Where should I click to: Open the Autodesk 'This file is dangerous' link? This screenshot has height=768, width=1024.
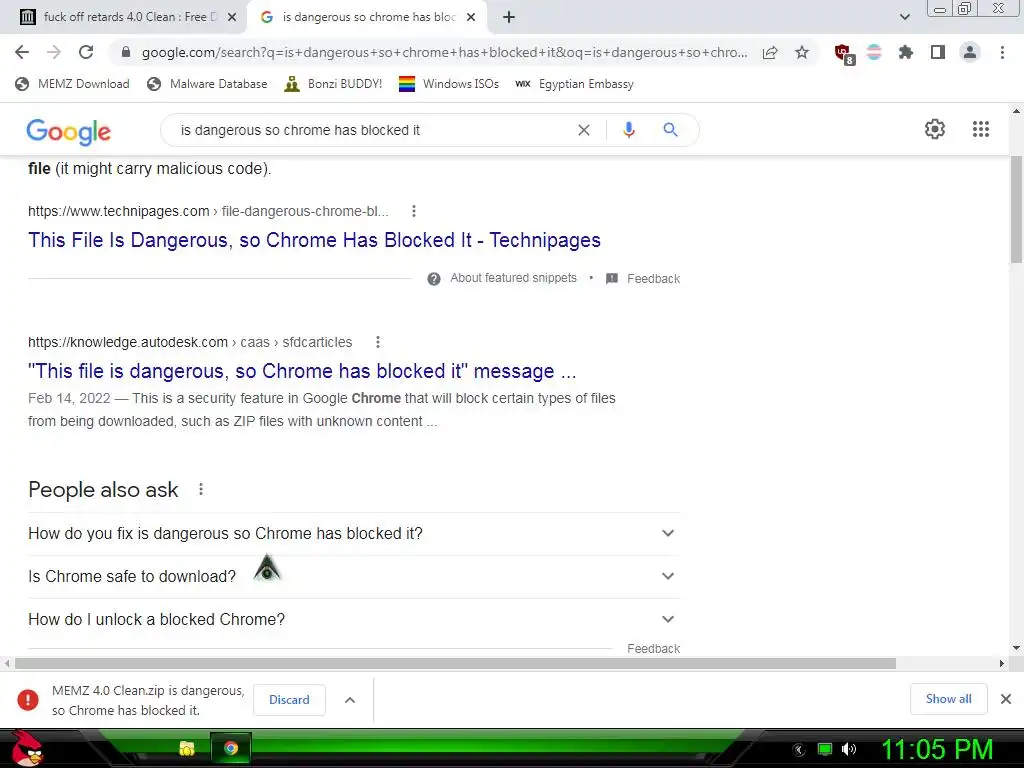302,371
